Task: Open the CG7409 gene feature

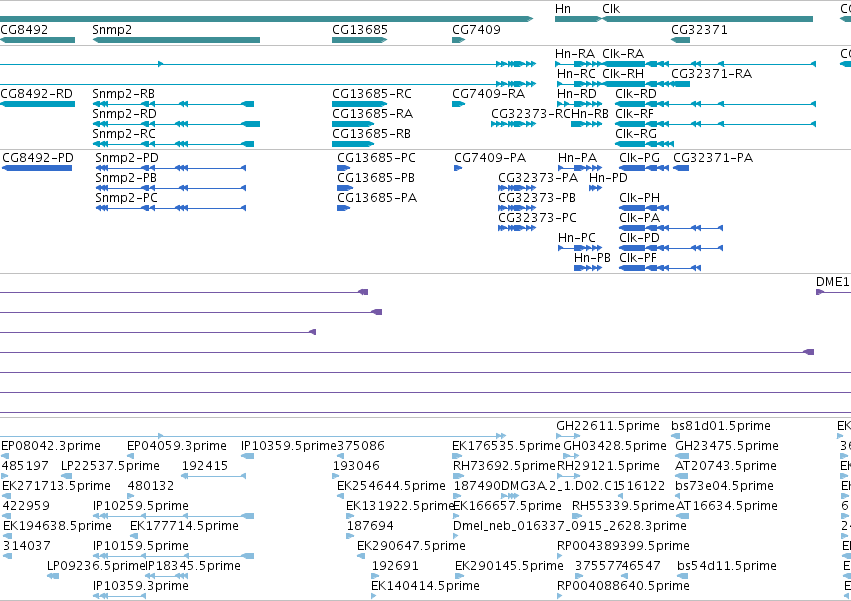Action: pyautogui.click(x=459, y=40)
